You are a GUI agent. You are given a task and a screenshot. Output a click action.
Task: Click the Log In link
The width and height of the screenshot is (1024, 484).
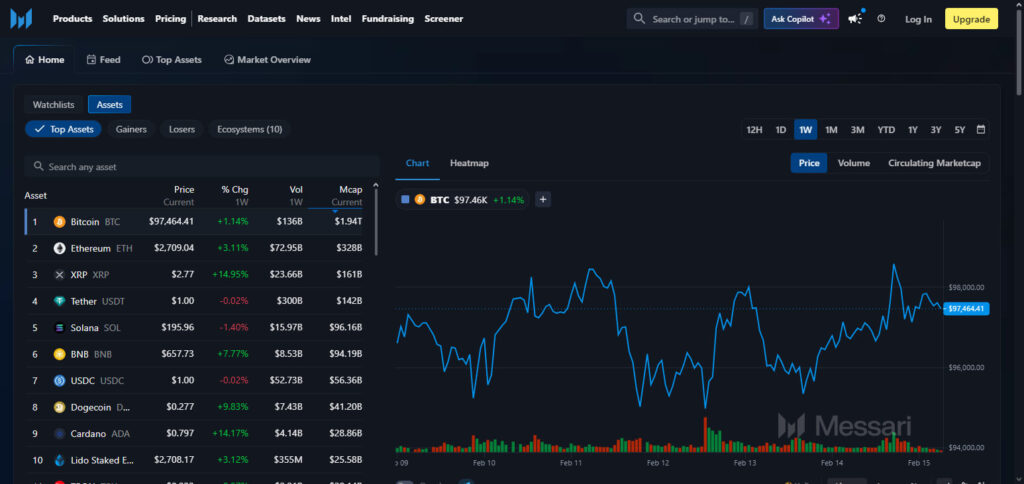[x=918, y=19]
